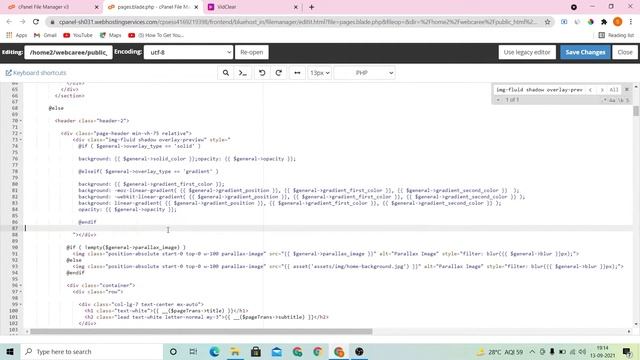The height and width of the screenshot is (360, 640).
Task: Open Task View on the taskbar
Action: point(193,351)
